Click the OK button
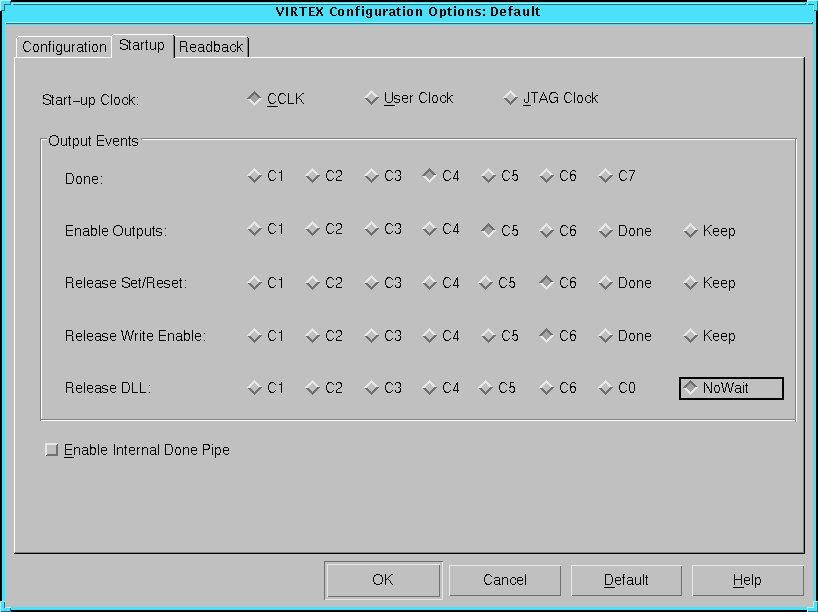This screenshot has width=818, height=612. [x=383, y=580]
